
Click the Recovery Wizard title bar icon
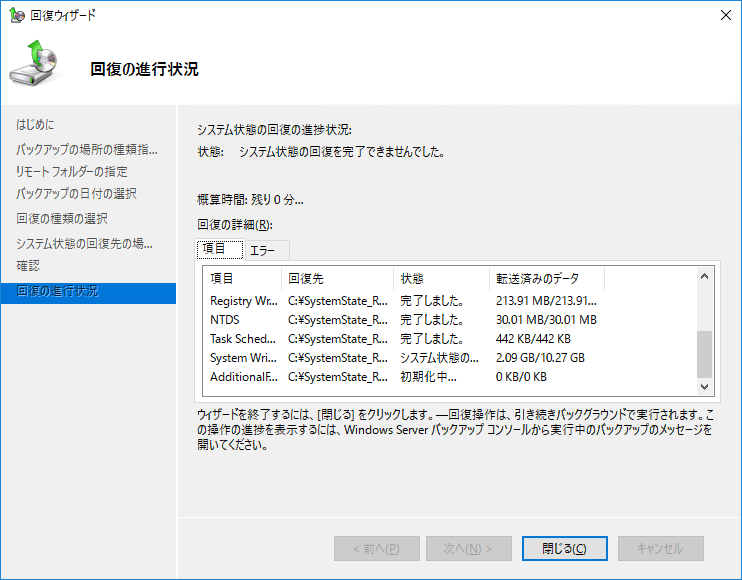click(x=17, y=15)
